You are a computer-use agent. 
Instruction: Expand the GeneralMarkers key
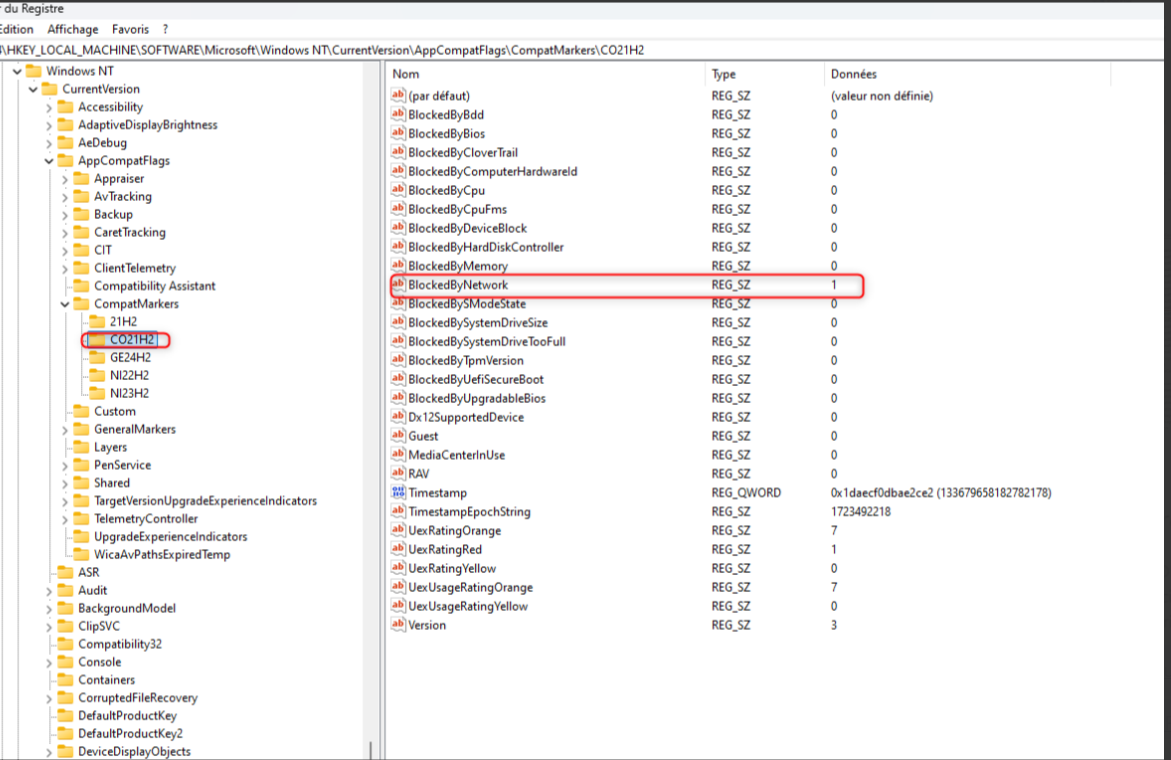pos(65,430)
